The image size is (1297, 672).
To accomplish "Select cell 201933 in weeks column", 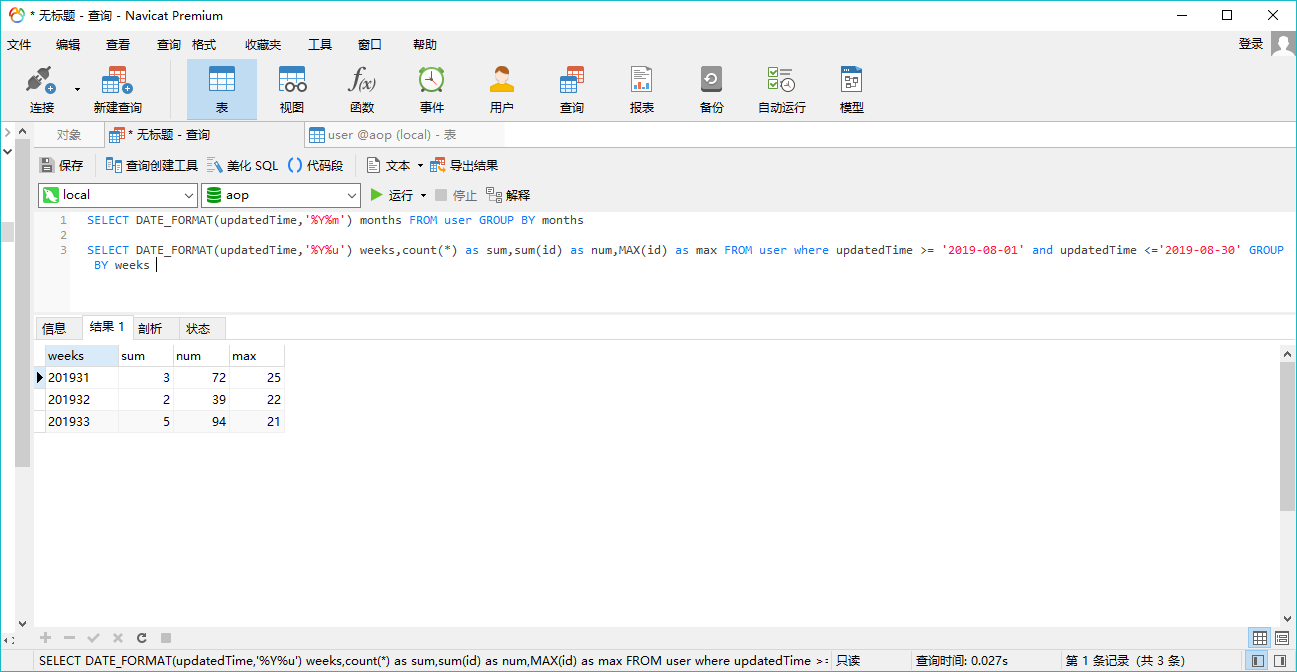I will click(x=82, y=422).
